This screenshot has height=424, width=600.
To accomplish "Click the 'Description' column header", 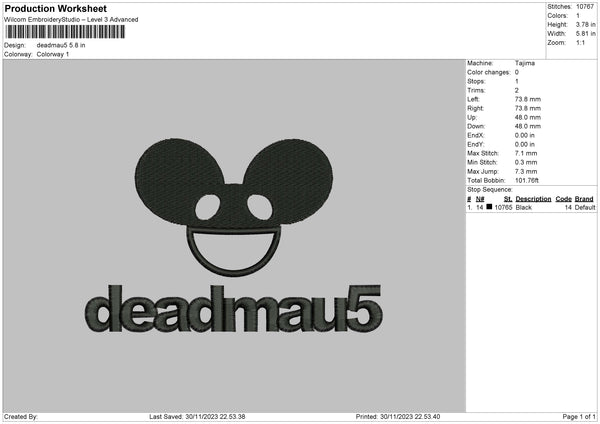I will coord(533,199).
